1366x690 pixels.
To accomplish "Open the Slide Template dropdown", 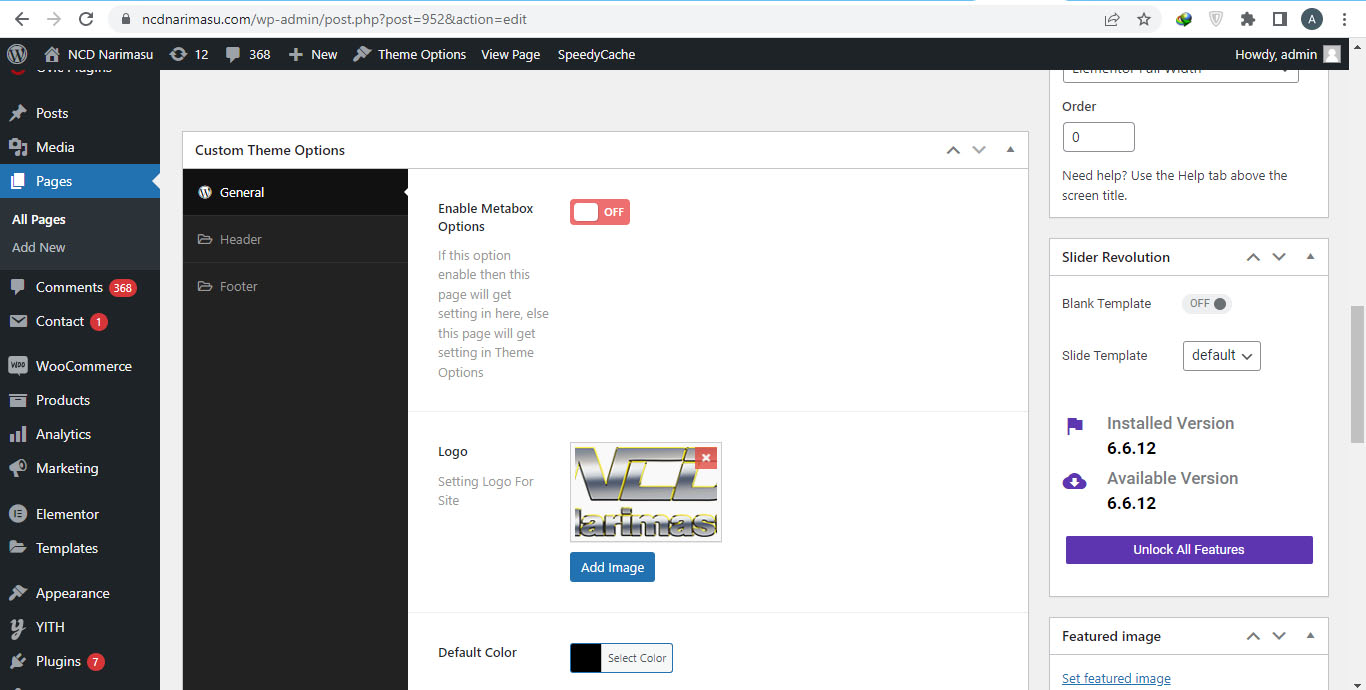I will (1221, 355).
